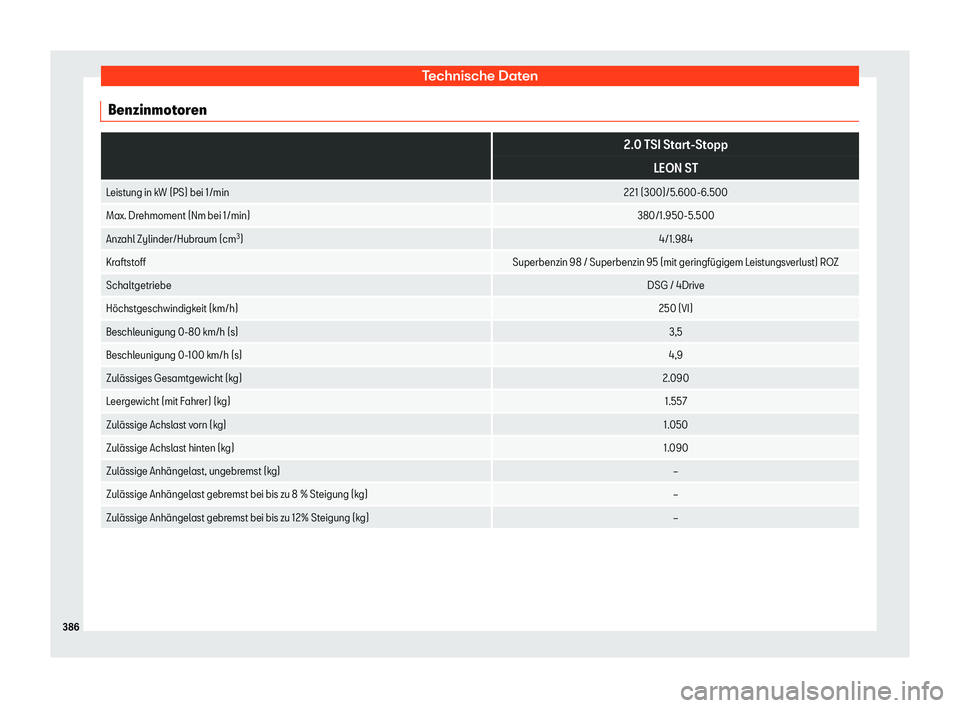The image size is (960, 708).
Task: Click the '2.0 TSI Start-Stopp' column header
Action: pos(675,145)
